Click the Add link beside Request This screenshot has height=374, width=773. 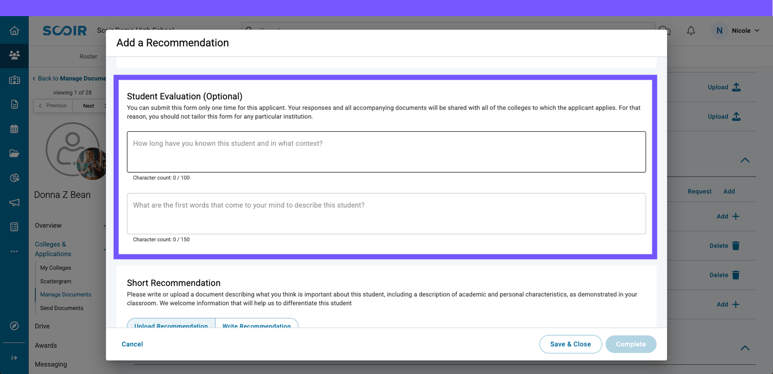[729, 191]
